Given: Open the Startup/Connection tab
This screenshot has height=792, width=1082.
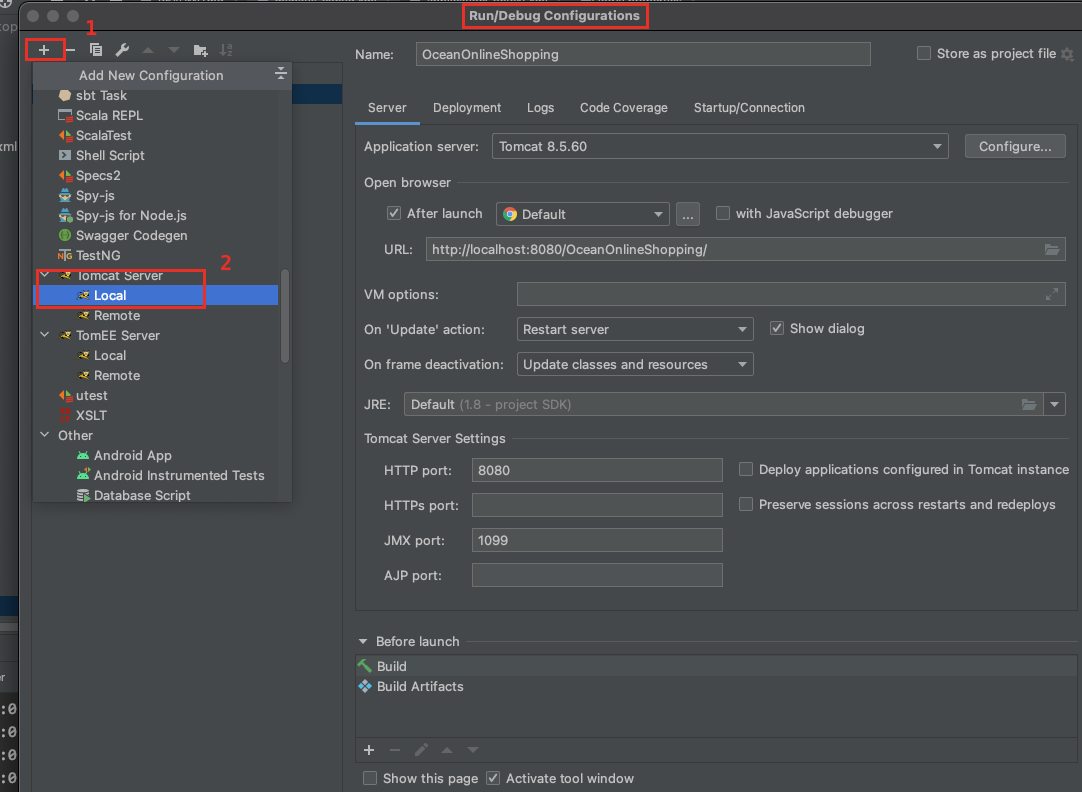Looking at the screenshot, I should pyautogui.click(x=749, y=108).
